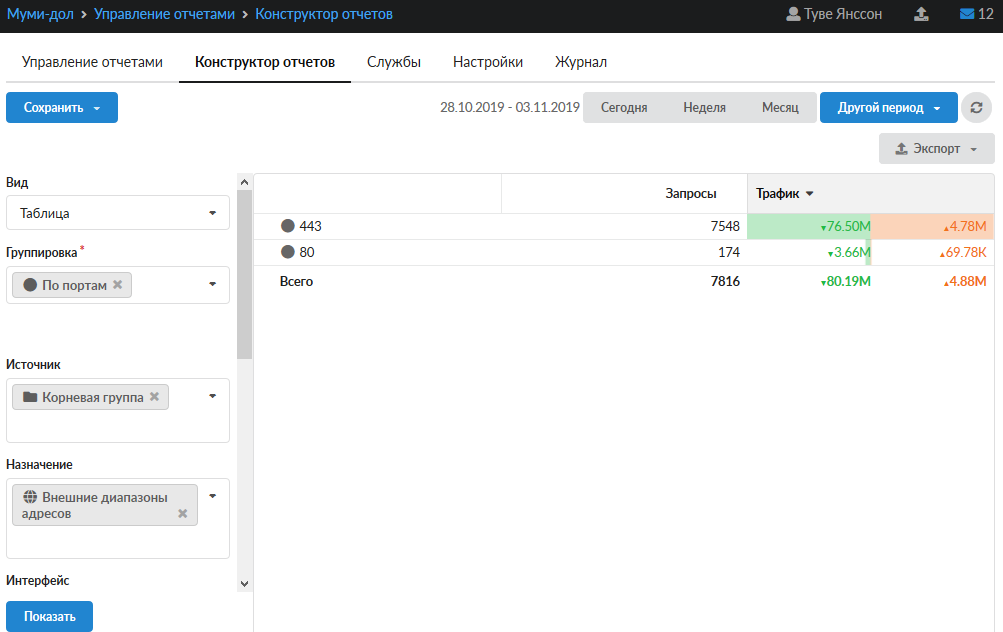Screen dimensions: 1003x632
Task: Open the Другой период dropdown
Action: 888,108
